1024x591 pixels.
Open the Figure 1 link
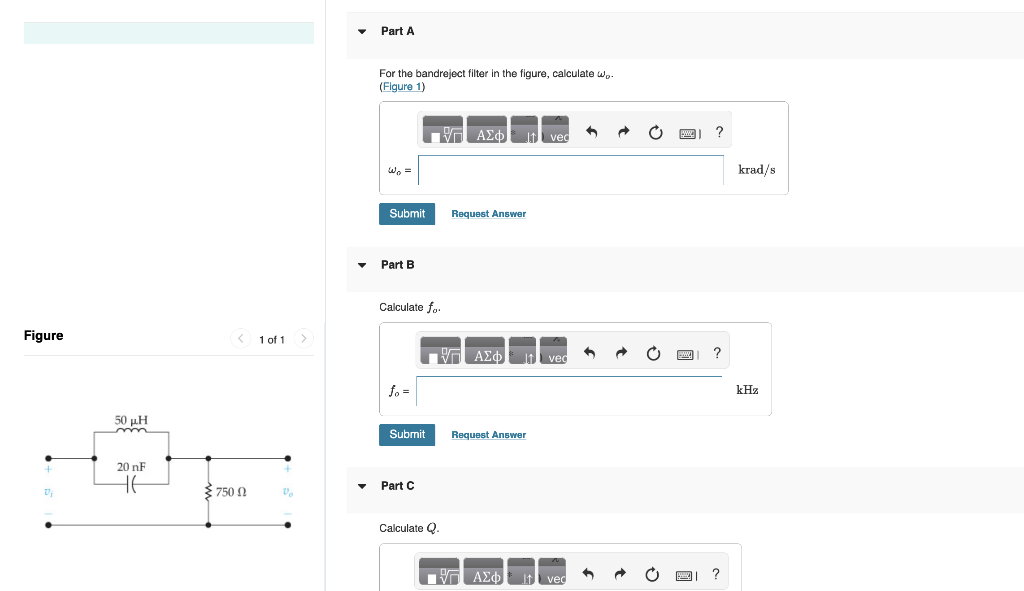tap(402, 86)
